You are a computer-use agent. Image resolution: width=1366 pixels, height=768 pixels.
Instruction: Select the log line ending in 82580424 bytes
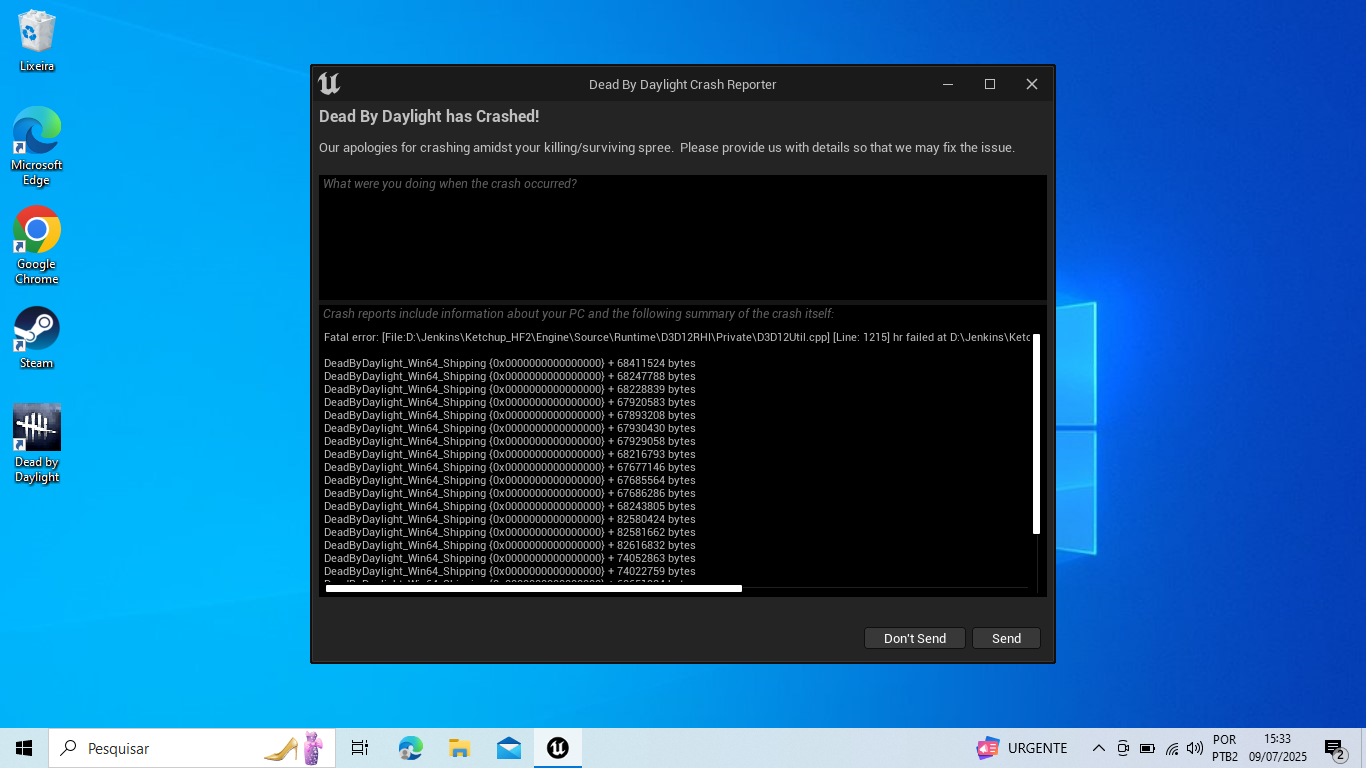pyautogui.click(x=510, y=519)
